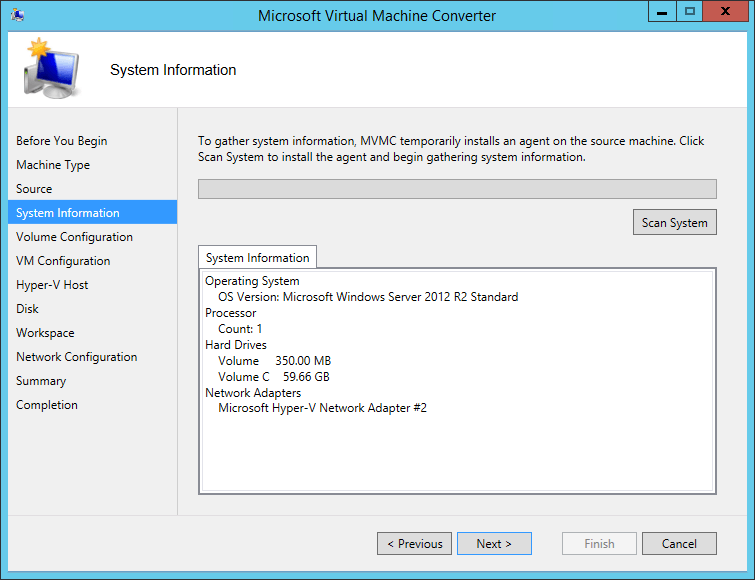Cancel the conversion wizard
Viewport: 755px width, 580px height.
click(x=679, y=543)
